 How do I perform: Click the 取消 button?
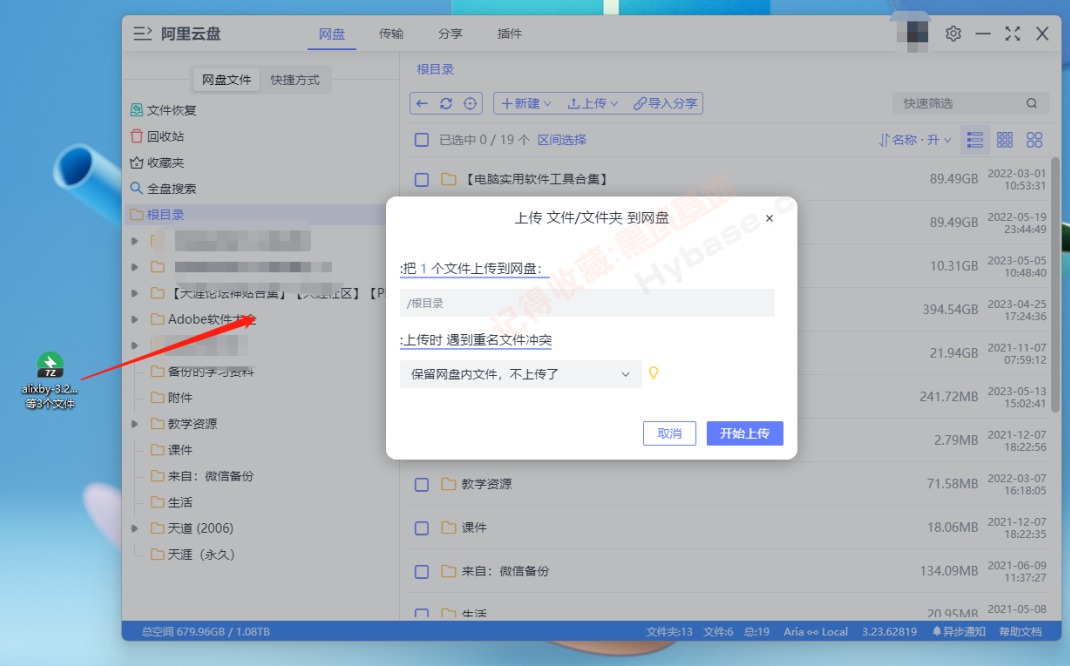[x=669, y=433]
